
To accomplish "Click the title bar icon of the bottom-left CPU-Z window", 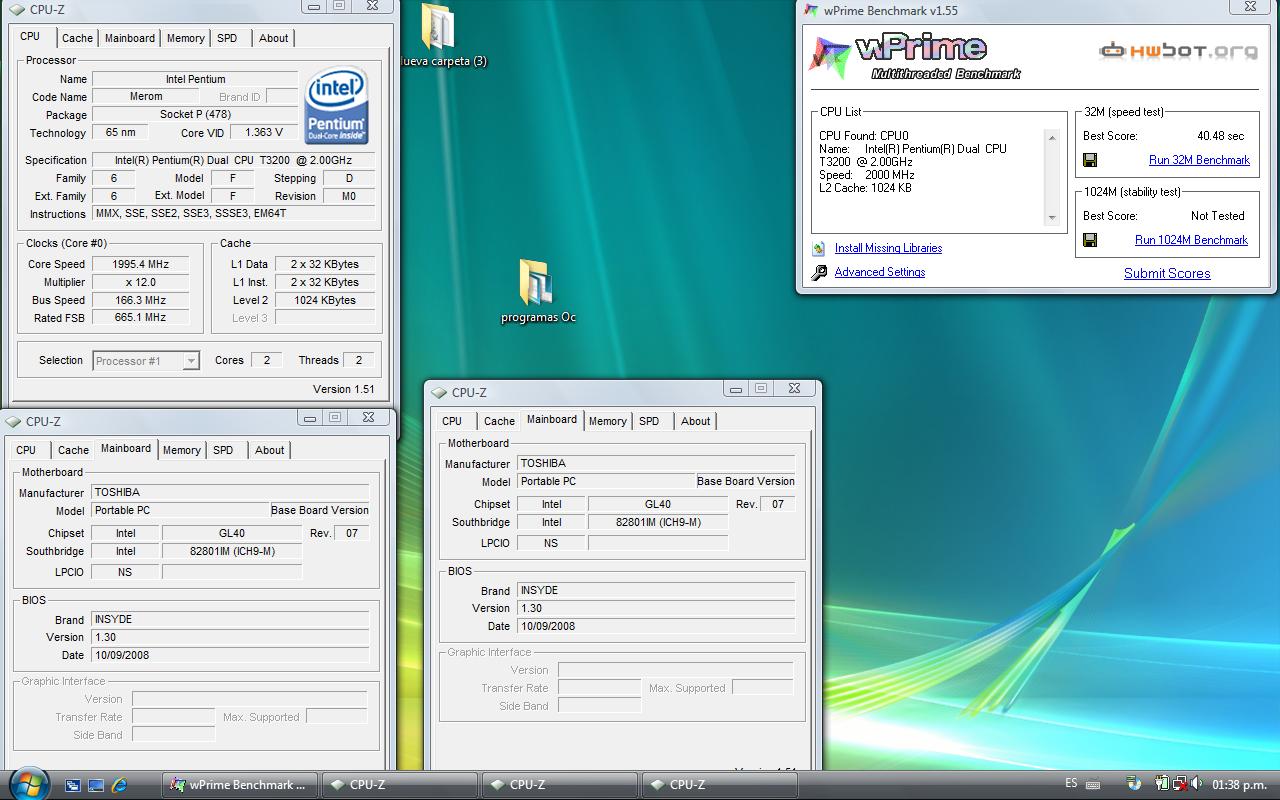I will [12, 422].
